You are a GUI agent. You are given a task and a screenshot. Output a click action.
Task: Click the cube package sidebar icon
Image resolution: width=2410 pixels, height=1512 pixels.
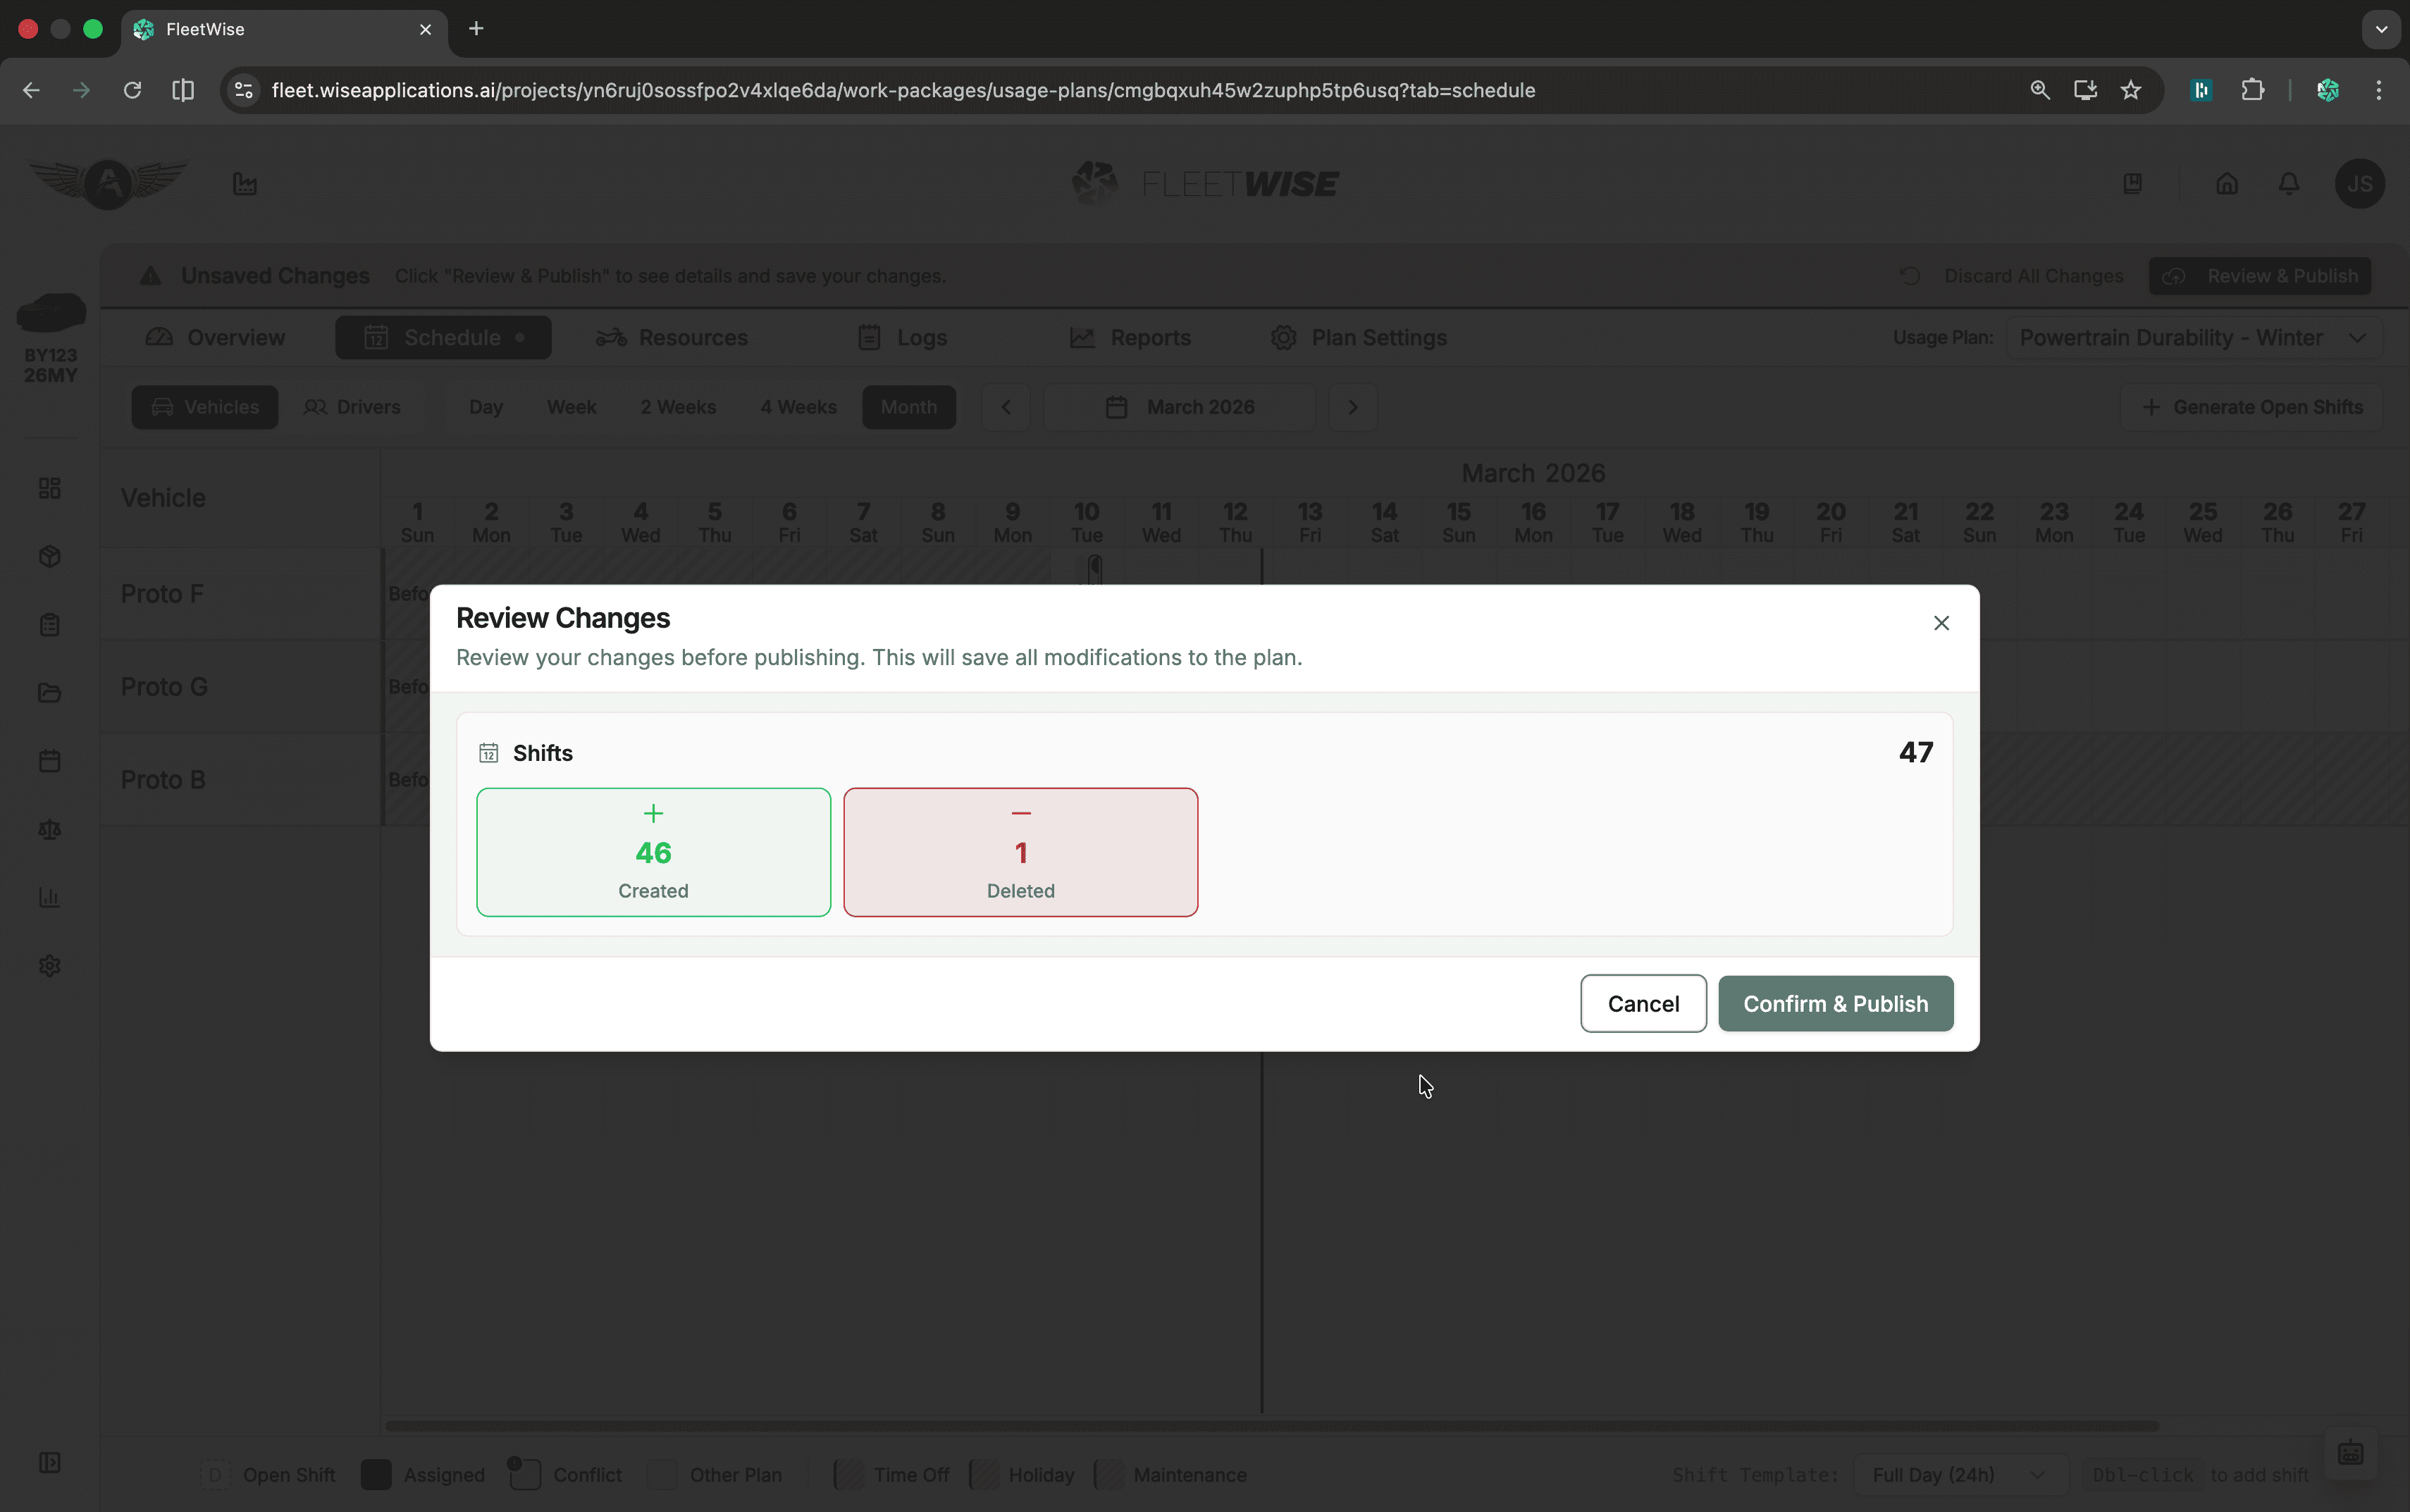pyautogui.click(x=50, y=556)
